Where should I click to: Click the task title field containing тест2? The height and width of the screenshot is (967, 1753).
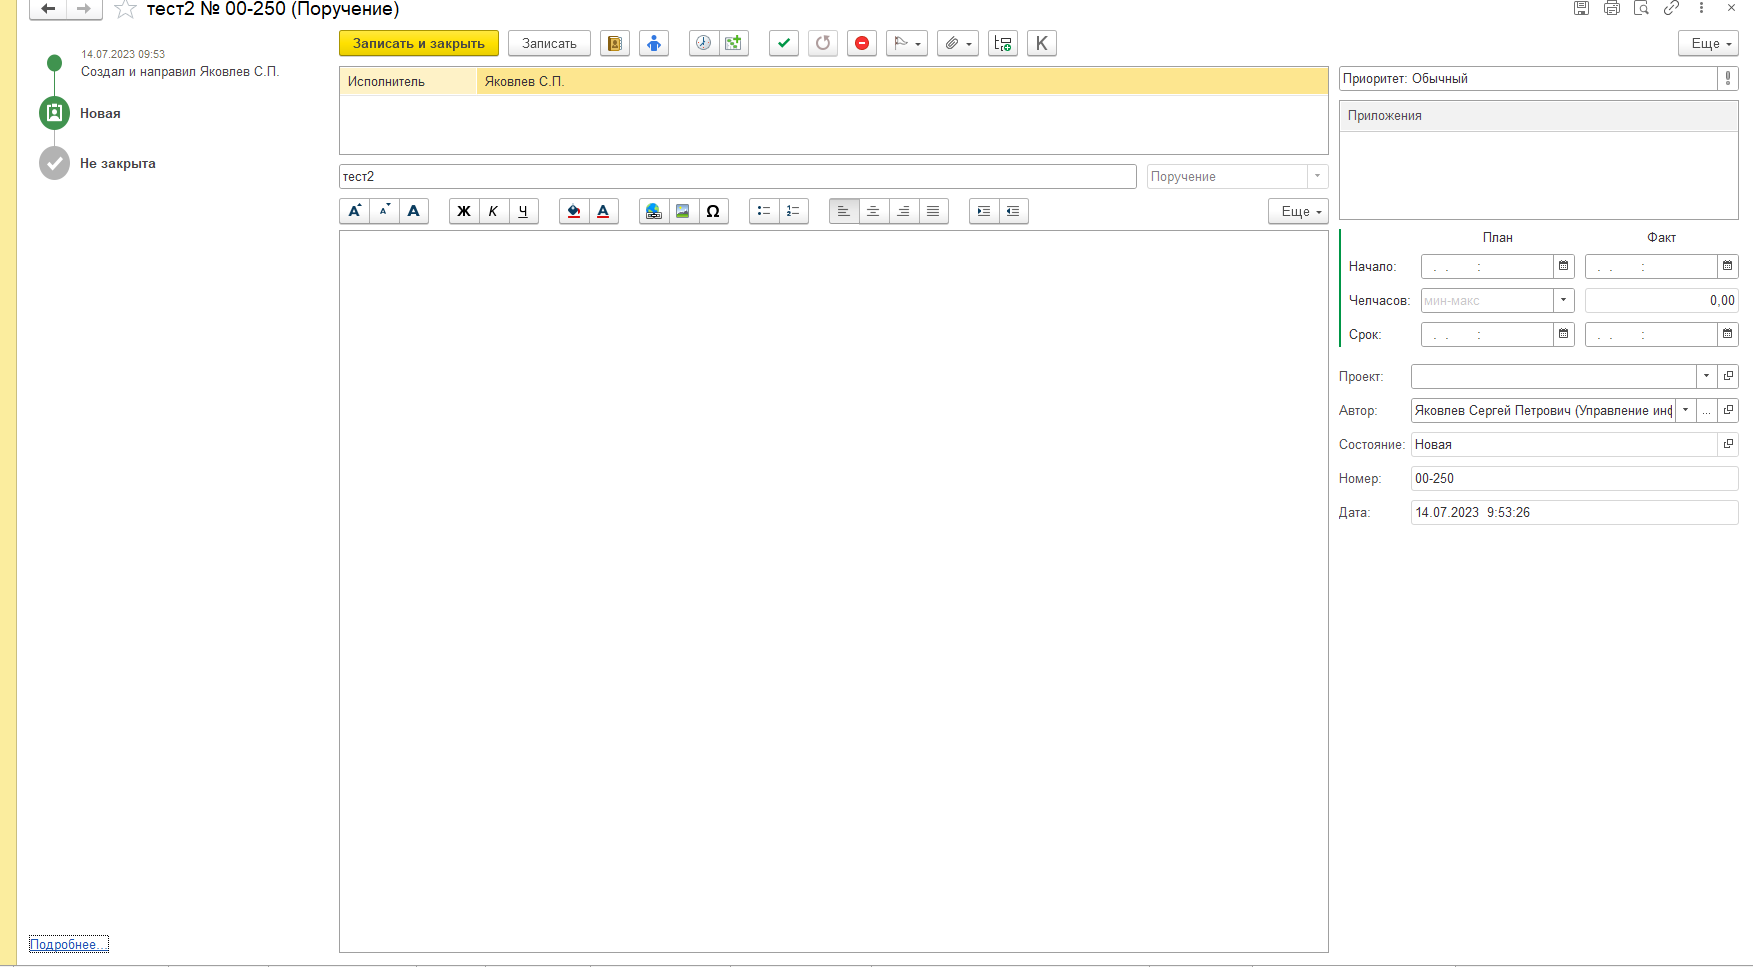tap(737, 176)
